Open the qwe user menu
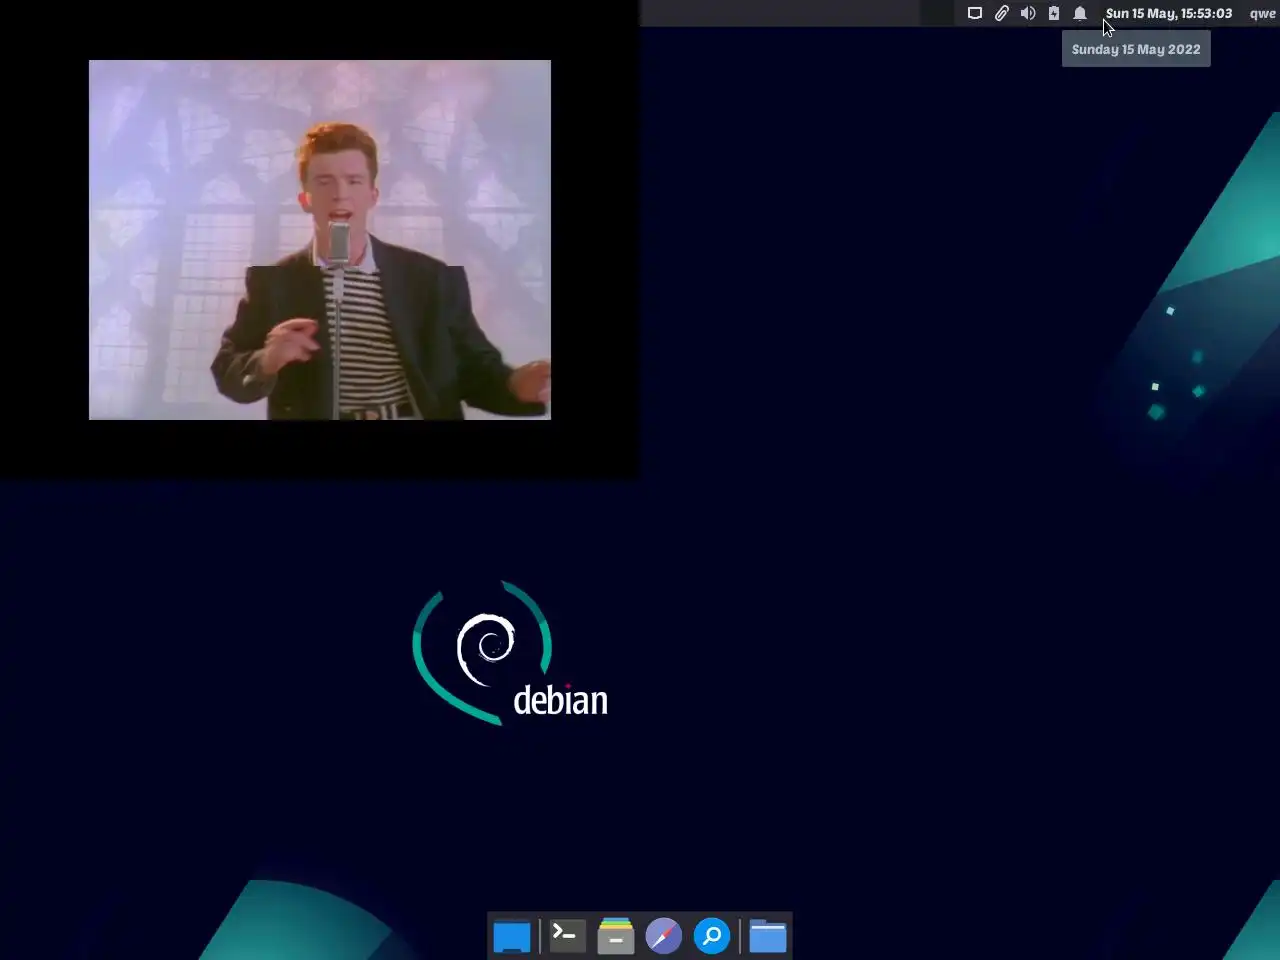 (1262, 13)
